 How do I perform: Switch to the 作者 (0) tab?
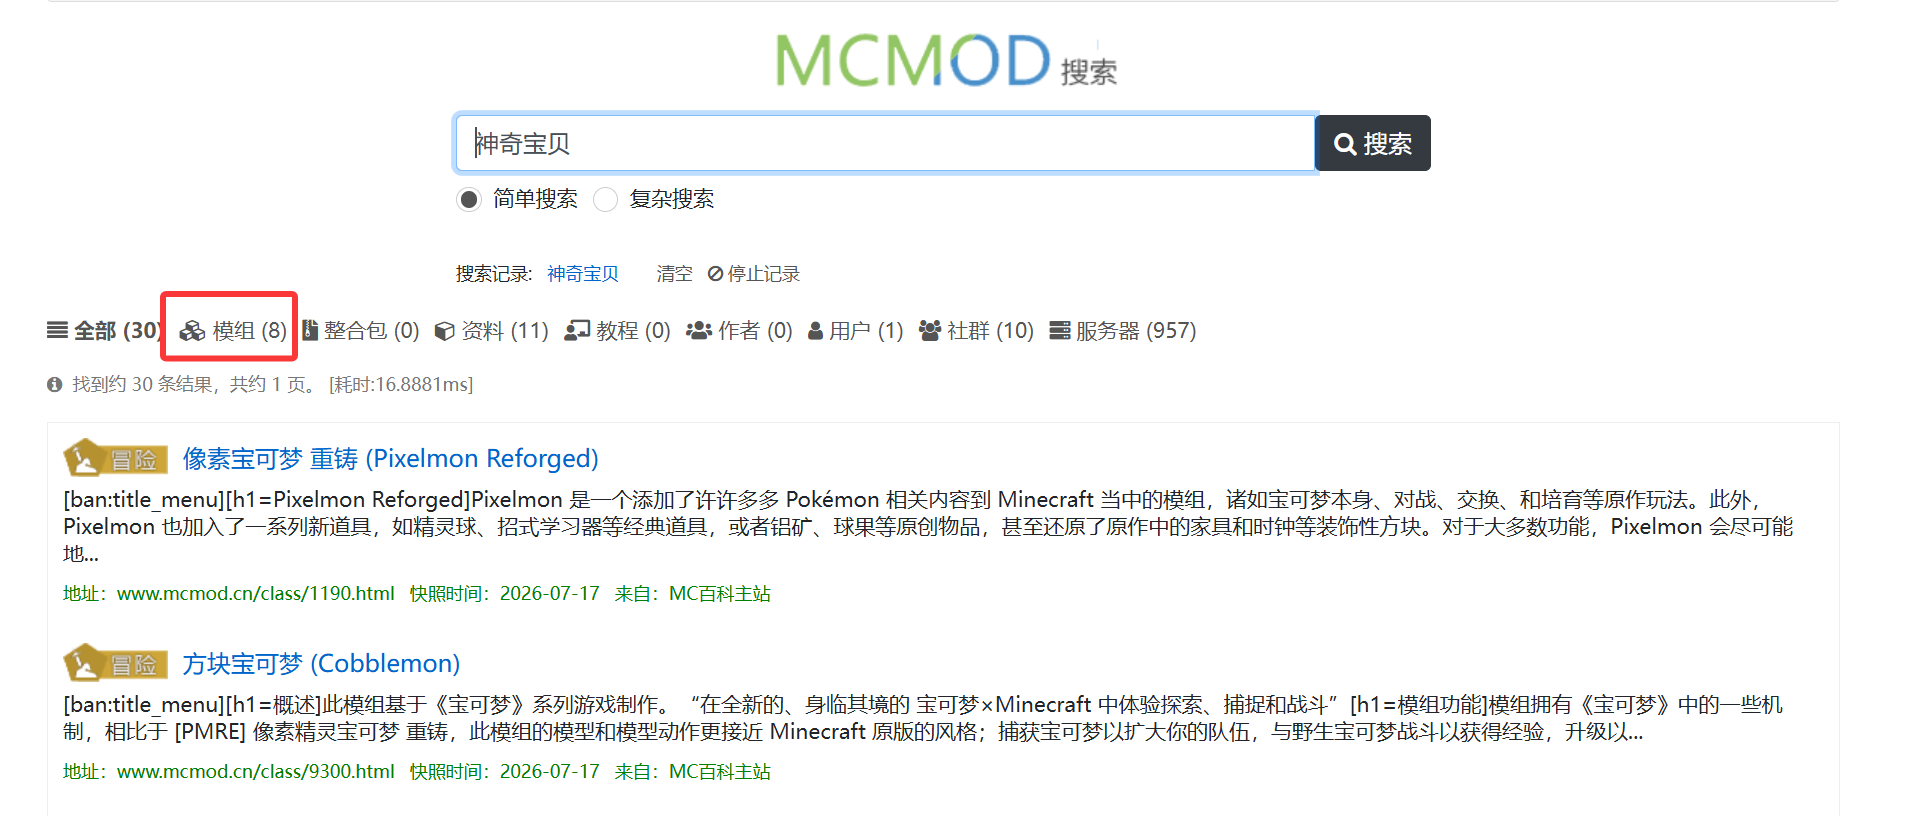coord(739,331)
